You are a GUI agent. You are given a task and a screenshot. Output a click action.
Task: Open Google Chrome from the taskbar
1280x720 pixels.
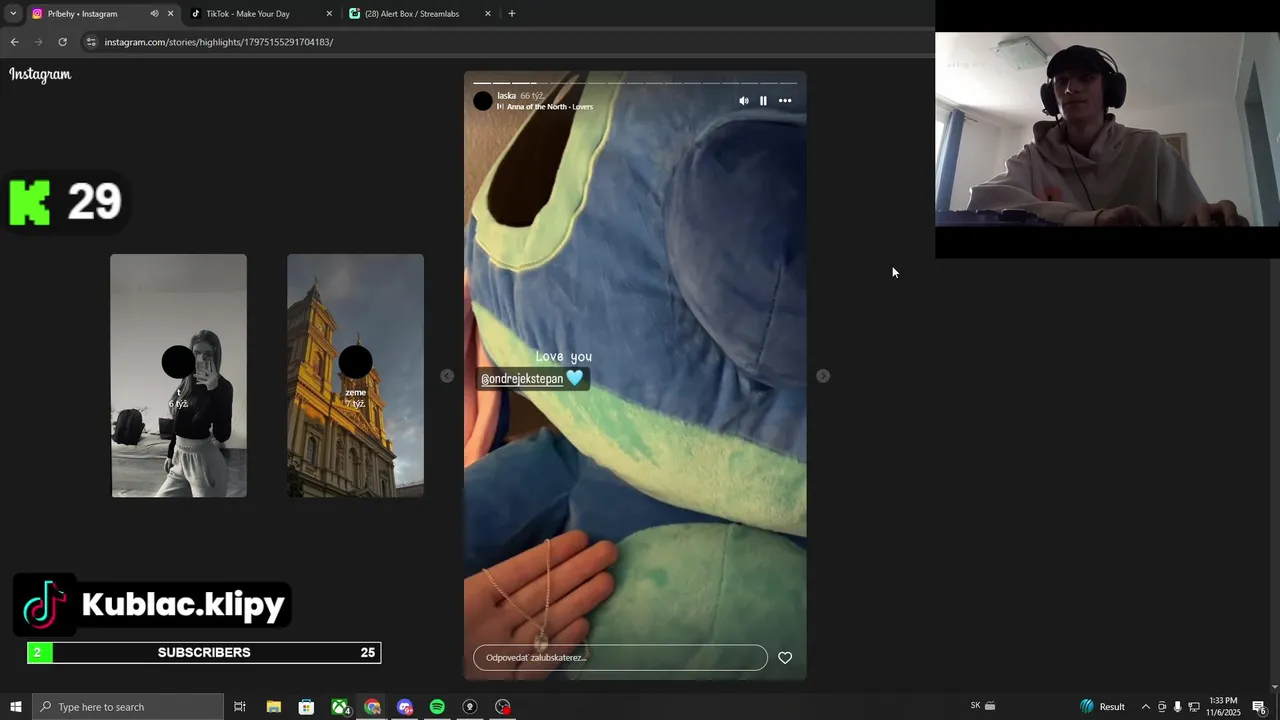[372, 707]
